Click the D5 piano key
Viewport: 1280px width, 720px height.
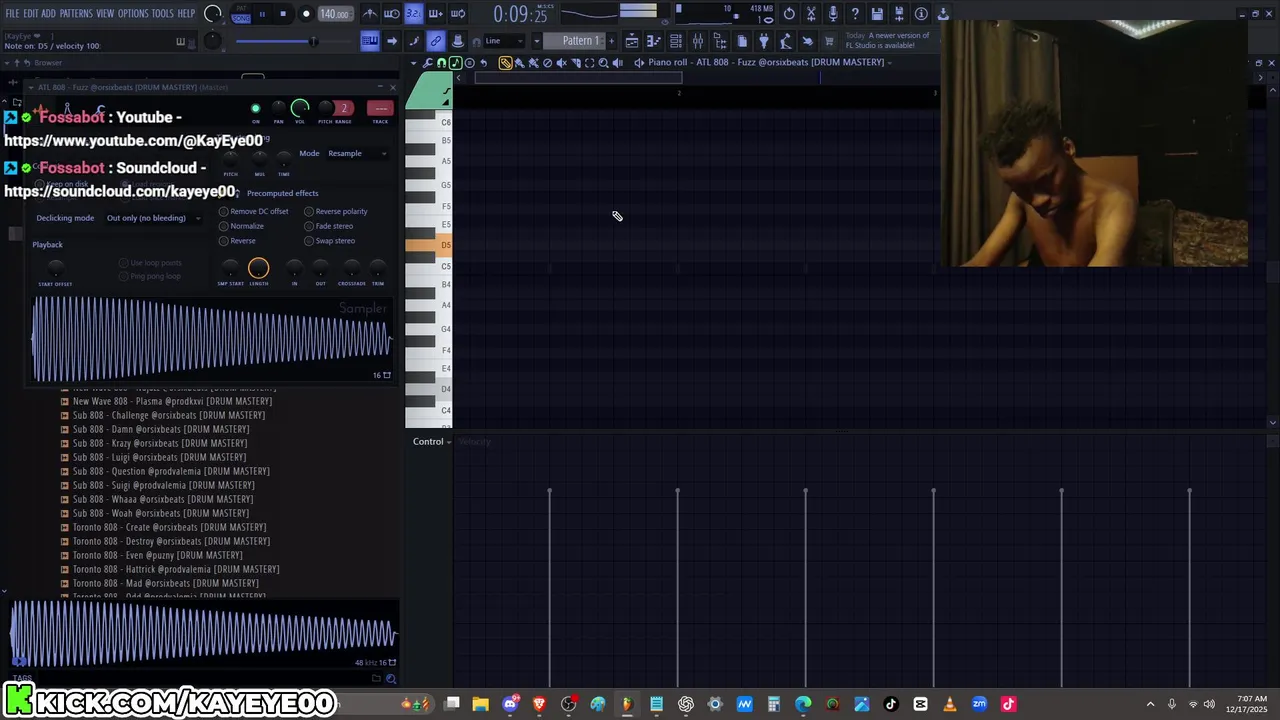click(428, 245)
